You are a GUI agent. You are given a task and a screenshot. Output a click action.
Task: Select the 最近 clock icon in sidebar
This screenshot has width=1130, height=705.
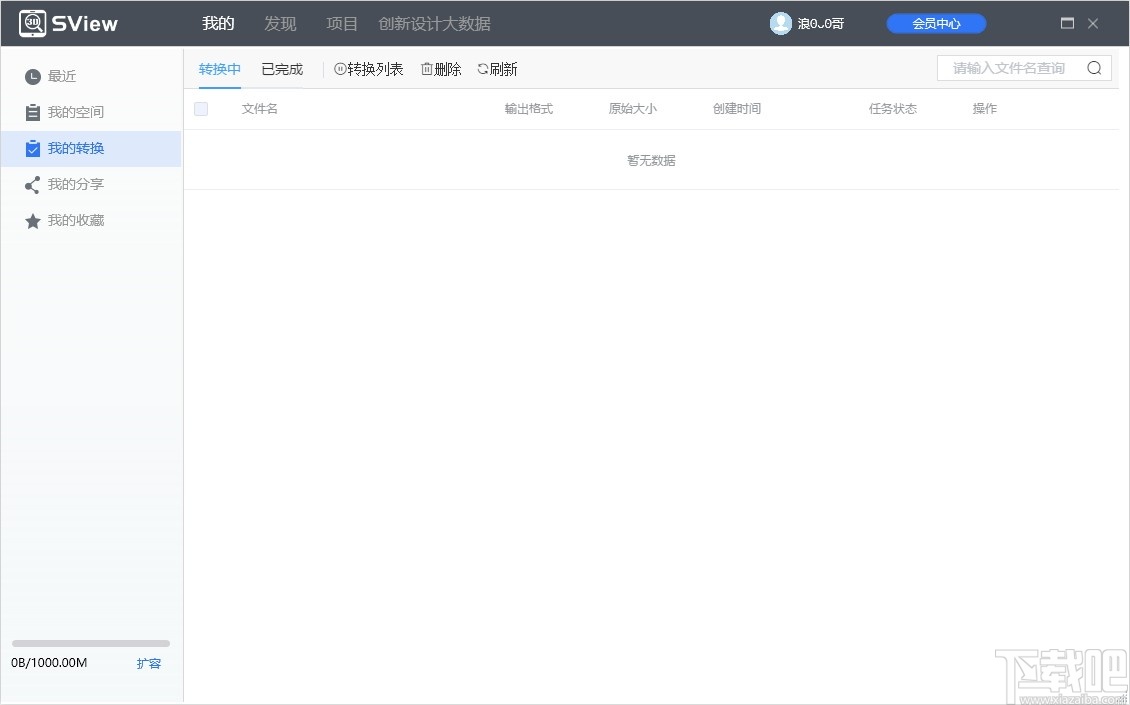click(x=33, y=75)
